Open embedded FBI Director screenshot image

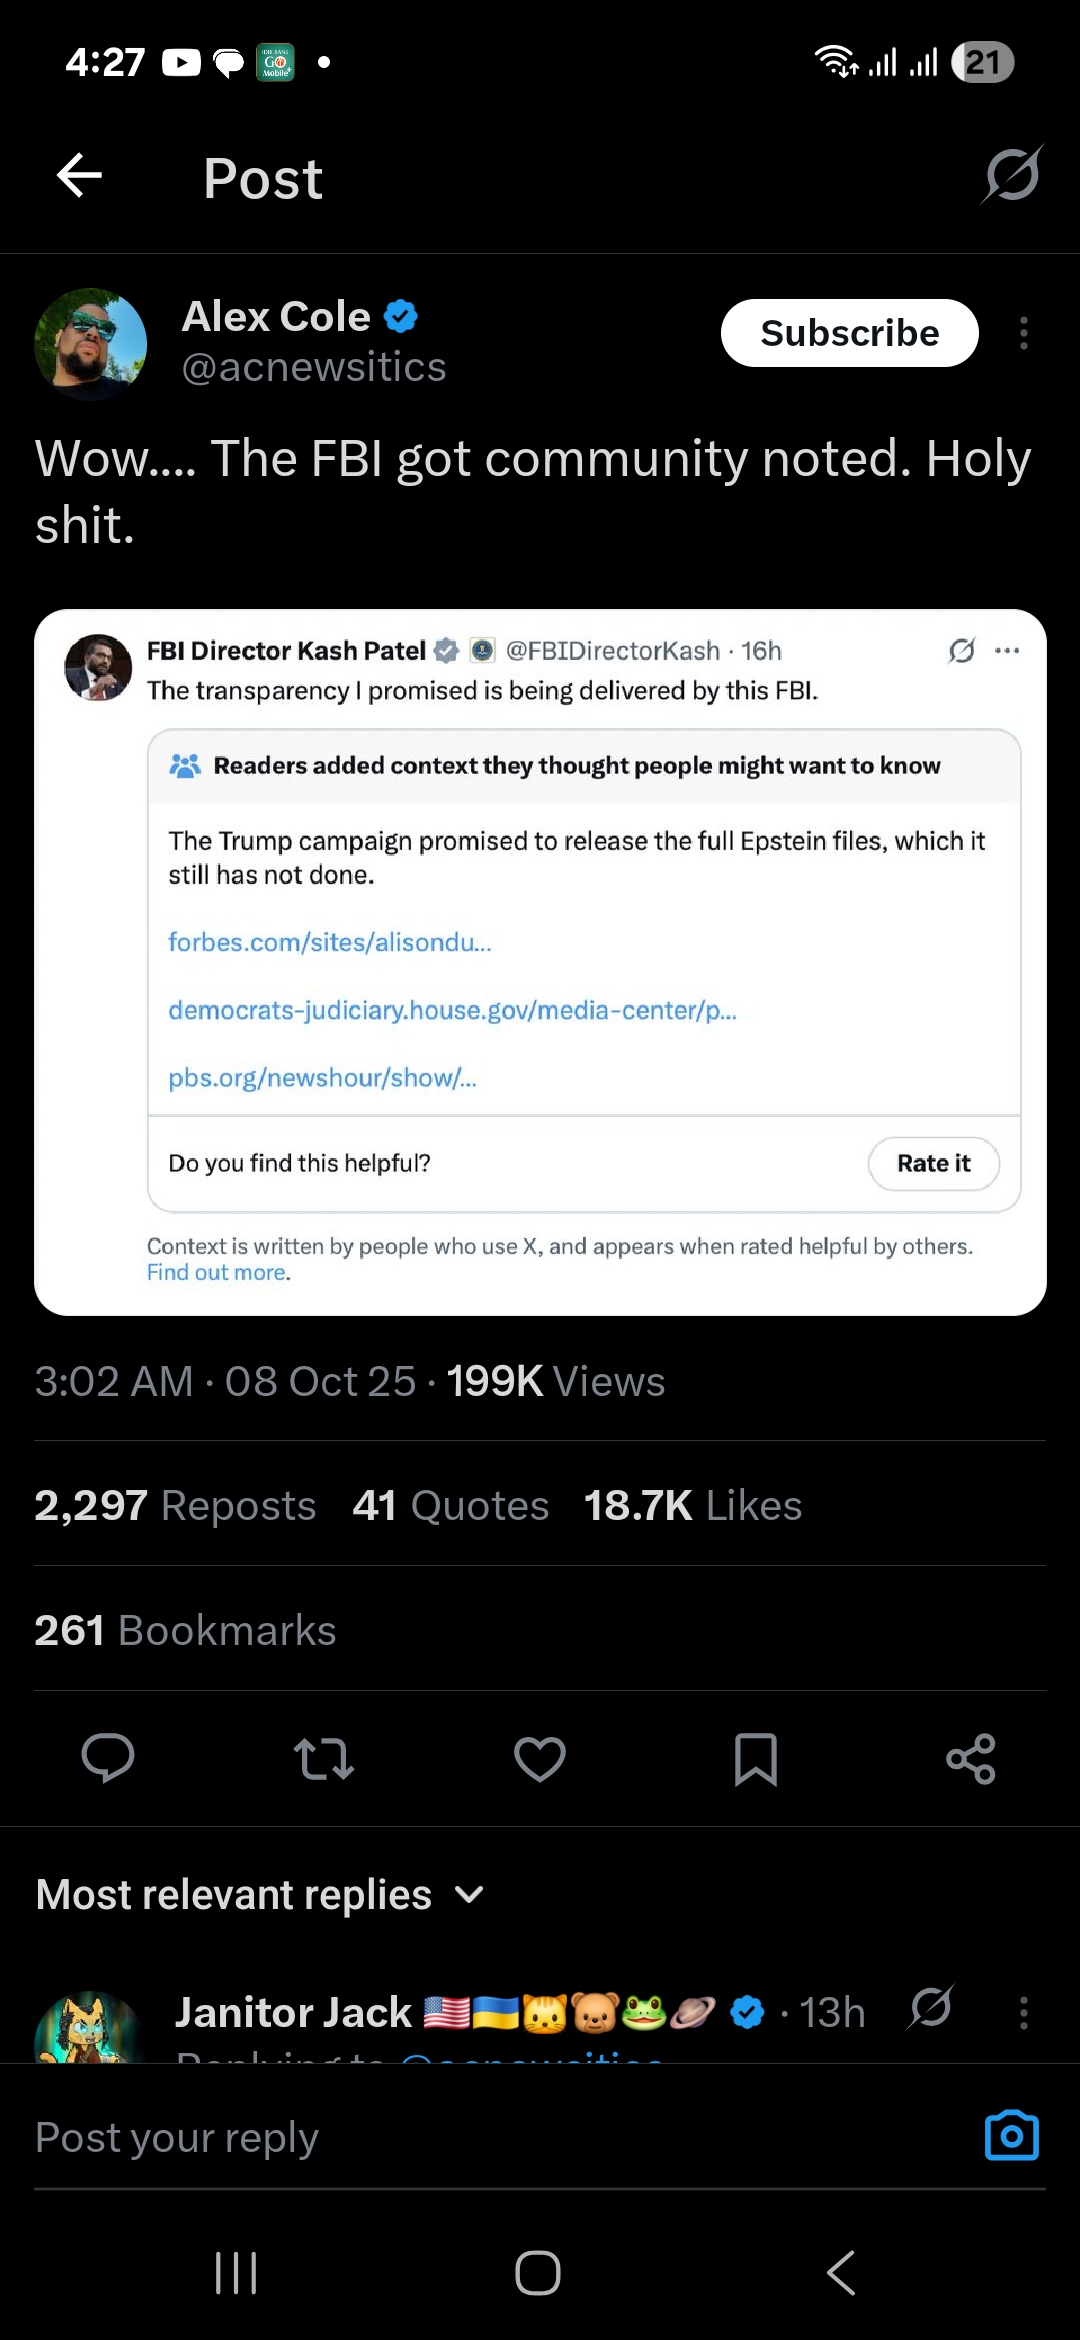pos(540,961)
